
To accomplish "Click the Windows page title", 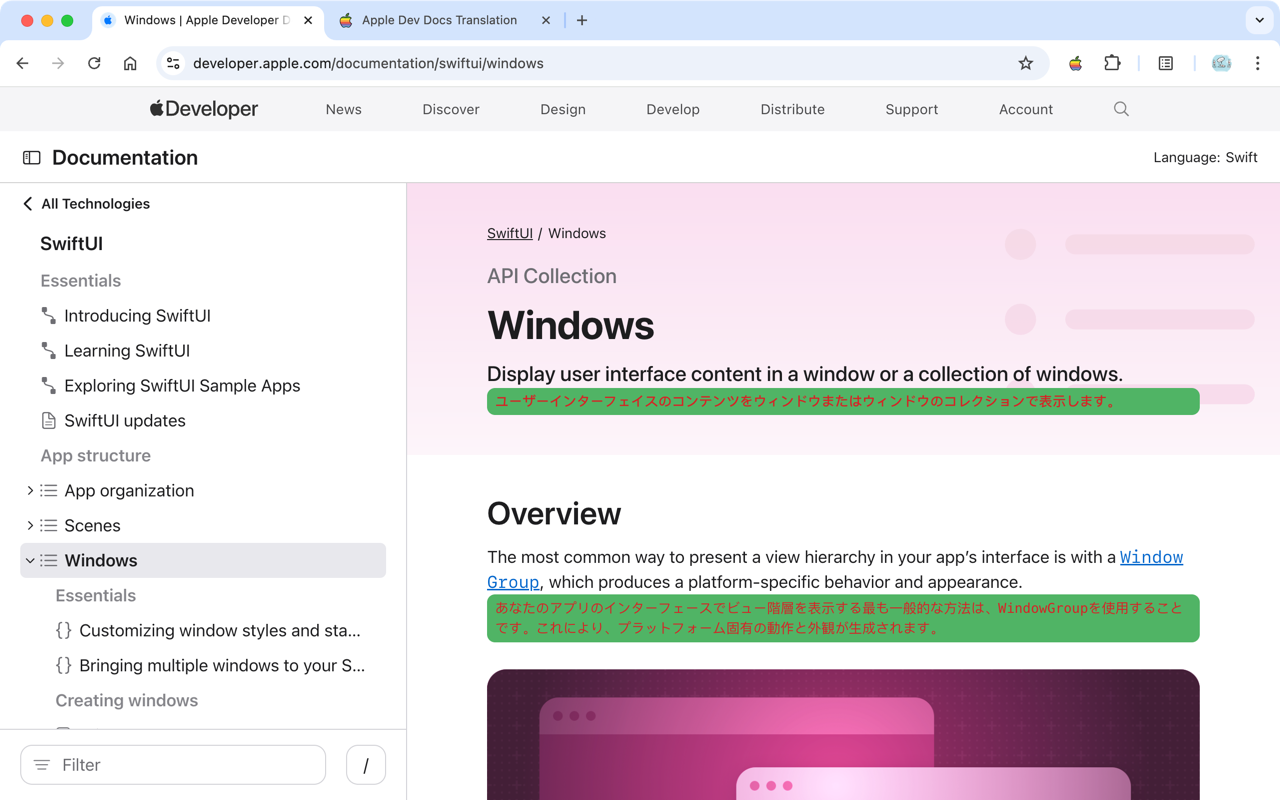I will click(x=571, y=326).
